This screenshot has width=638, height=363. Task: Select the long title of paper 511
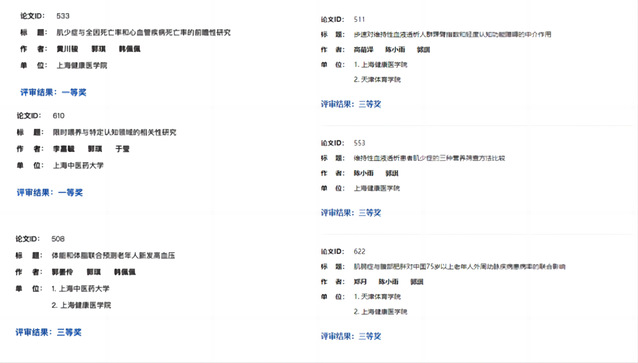[452, 35]
